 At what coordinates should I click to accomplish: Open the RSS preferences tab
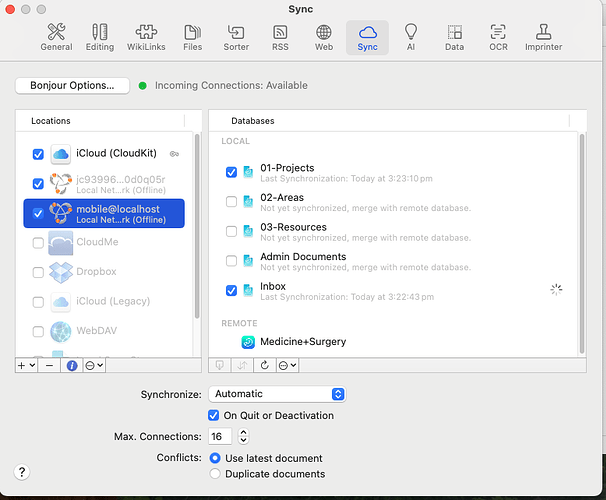pyautogui.click(x=280, y=37)
